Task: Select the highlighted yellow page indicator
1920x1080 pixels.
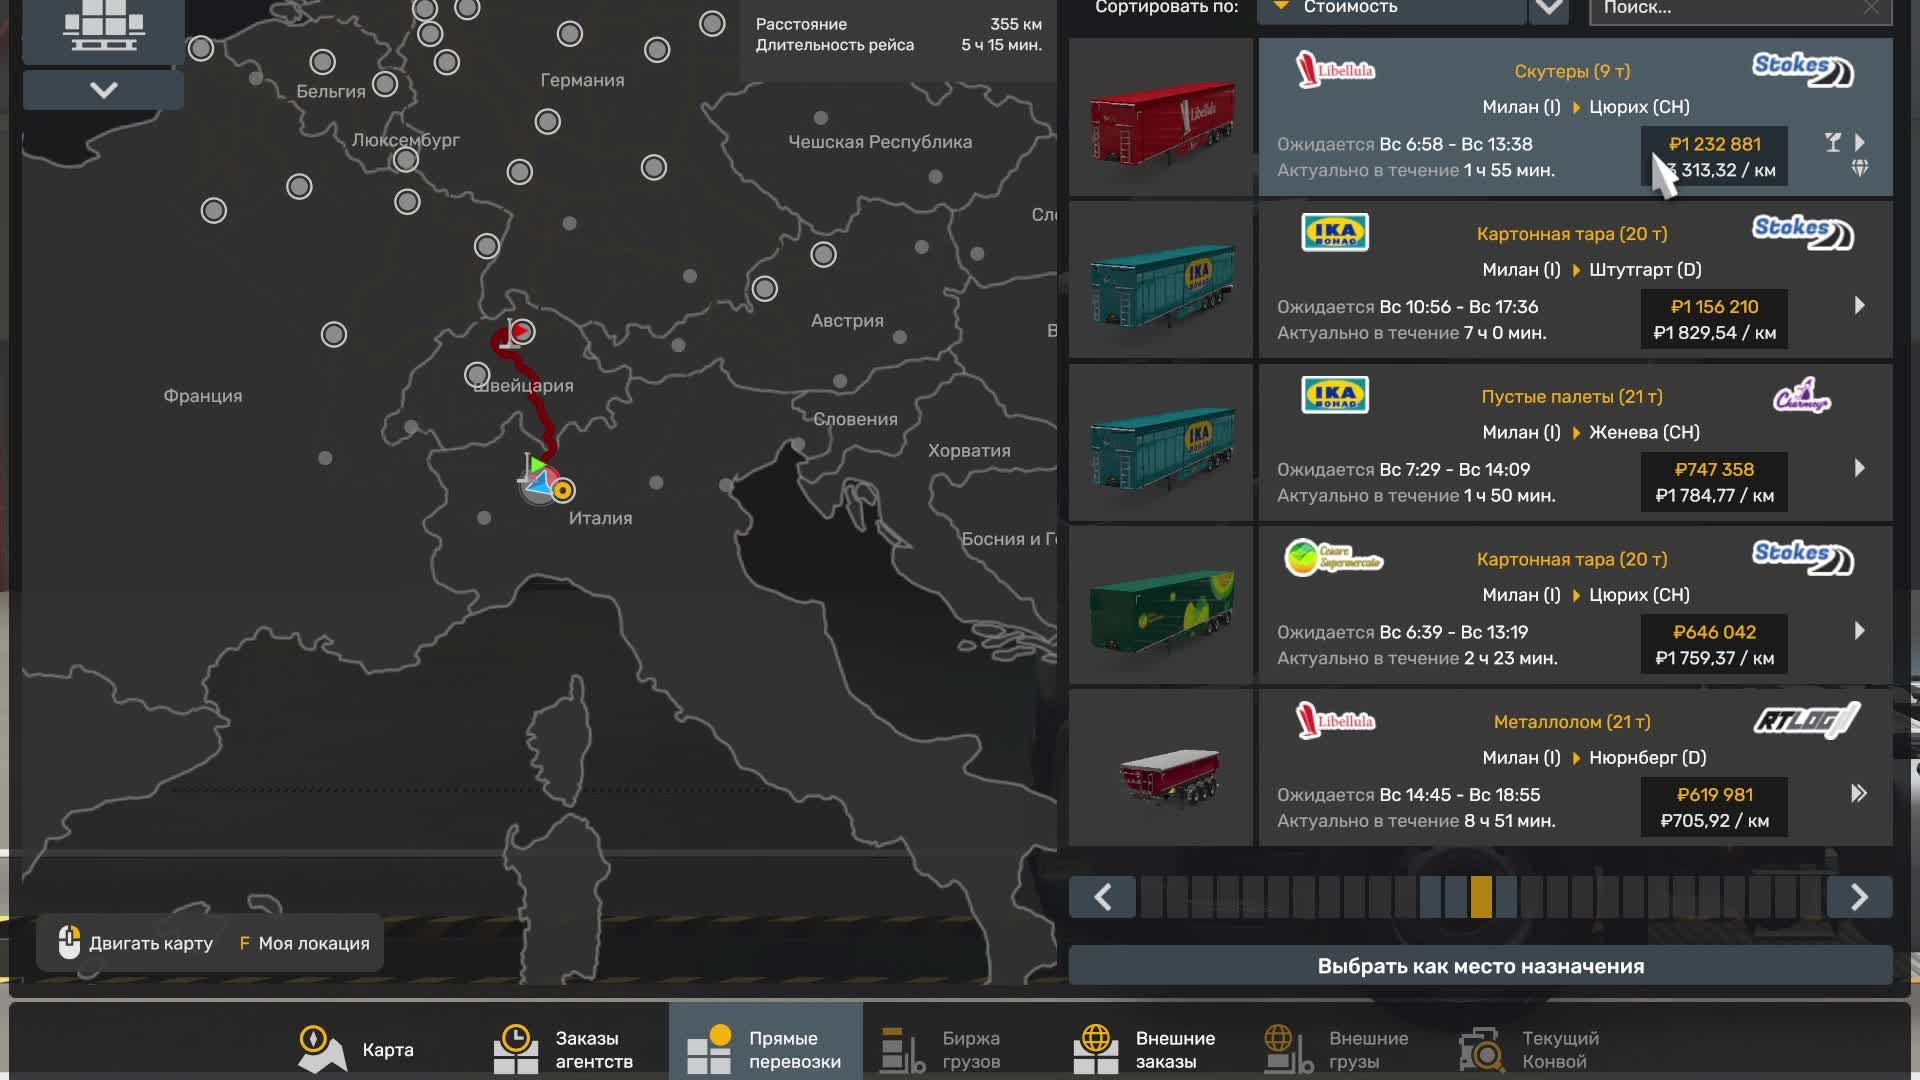Action: pos(1481,897)
